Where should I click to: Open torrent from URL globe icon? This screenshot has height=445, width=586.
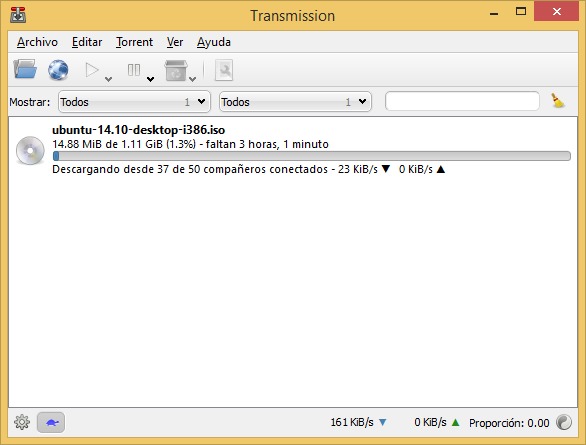click(58, 70)
